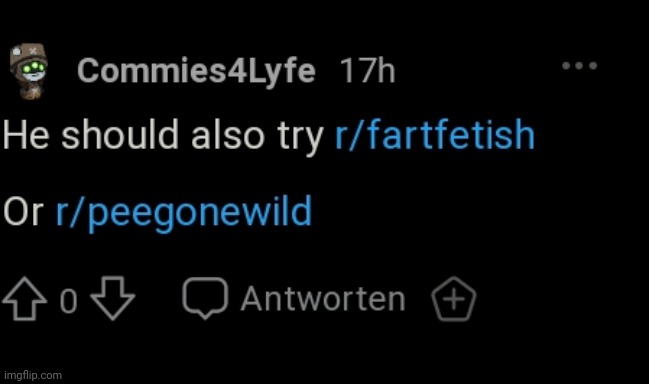Give an award via the pentagon plus icon

pos(454,299)
